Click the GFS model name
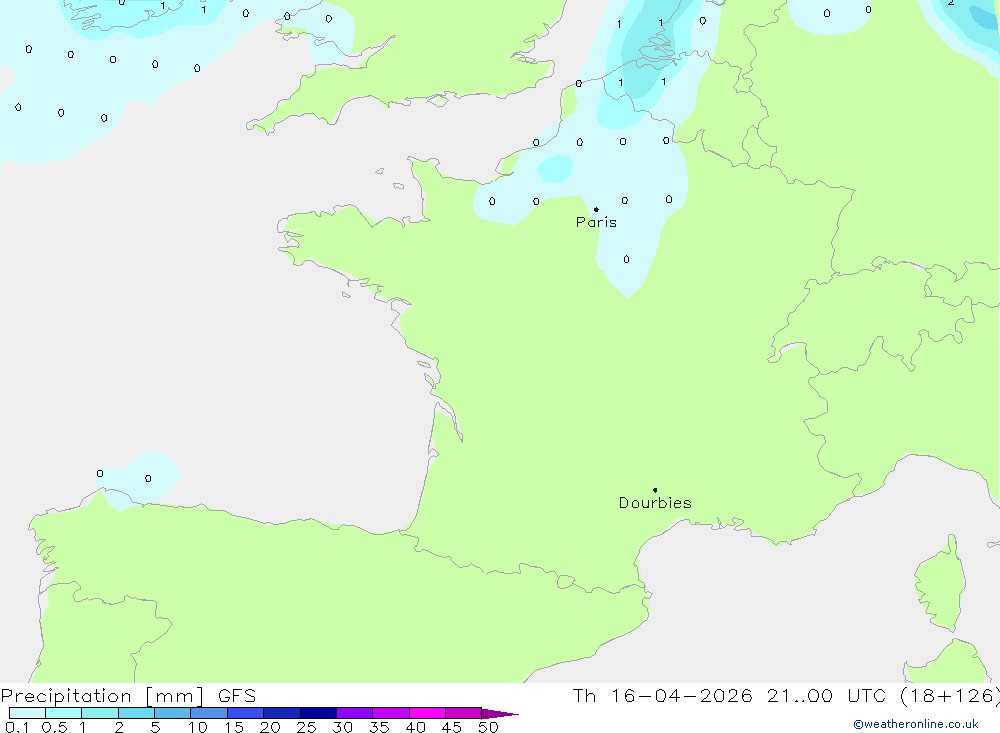Image resolution: width=1000 pixels, height=733 pixels. tap(237, 695)
